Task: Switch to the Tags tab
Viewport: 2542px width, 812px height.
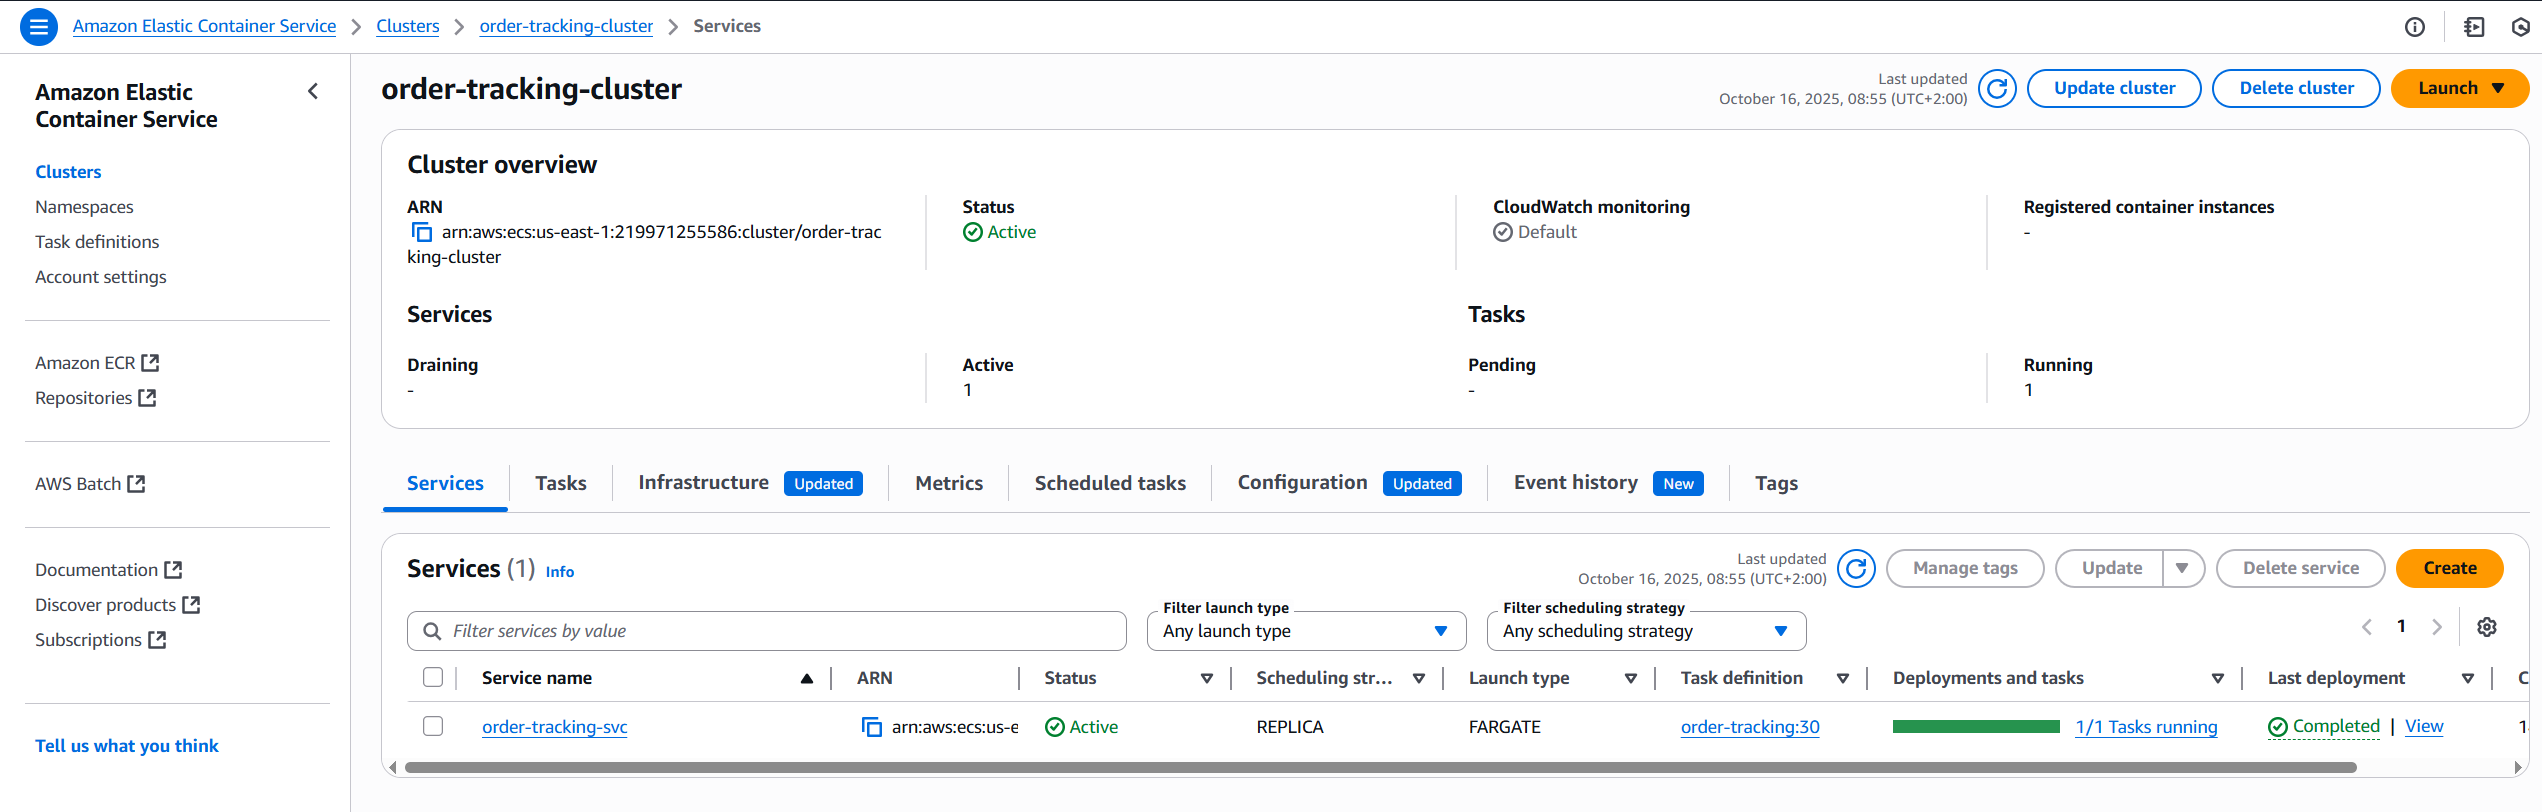Action: pos(1776,484)
